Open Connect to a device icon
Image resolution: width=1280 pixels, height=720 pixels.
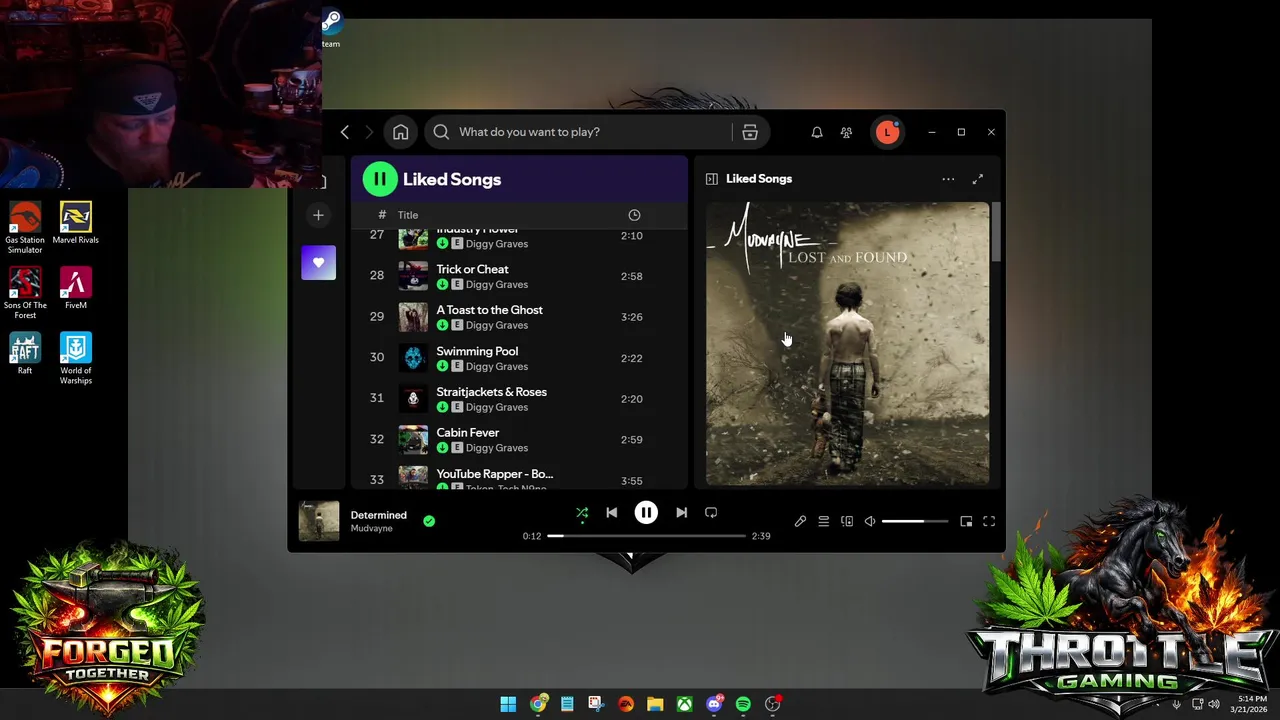point(847,521)
